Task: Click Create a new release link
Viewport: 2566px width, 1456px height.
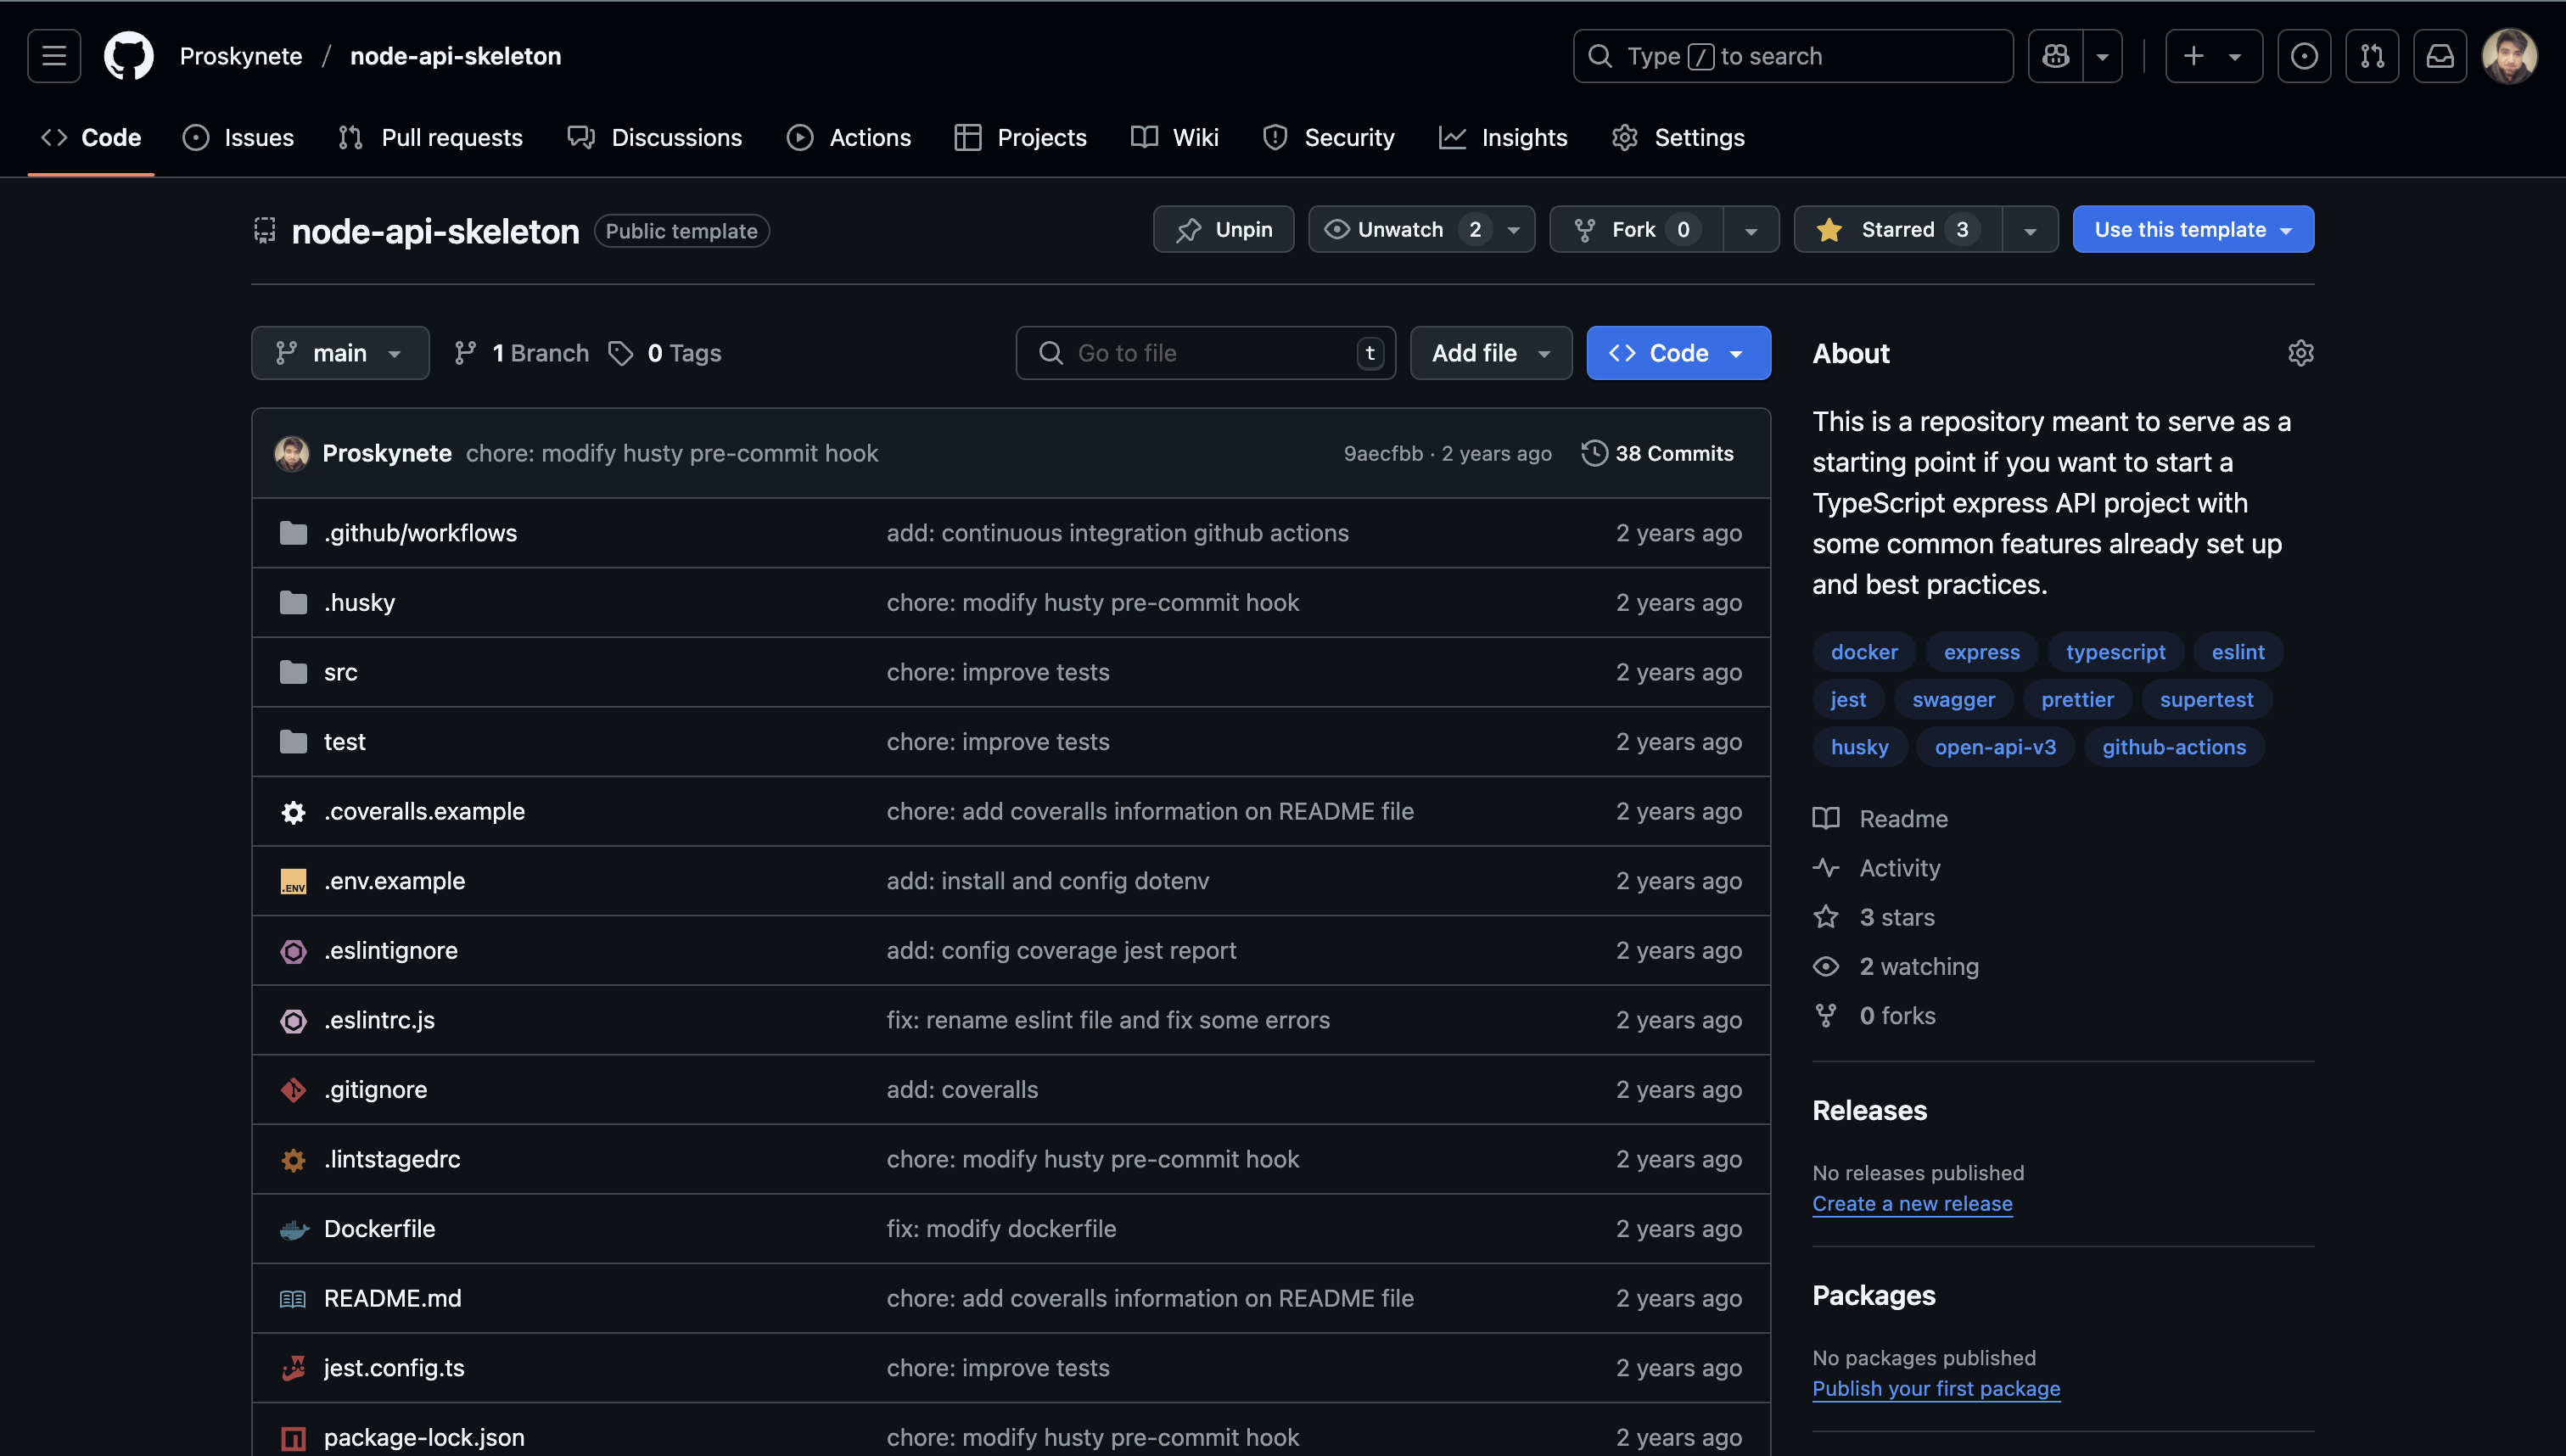Action: tap(1912, 1203)
